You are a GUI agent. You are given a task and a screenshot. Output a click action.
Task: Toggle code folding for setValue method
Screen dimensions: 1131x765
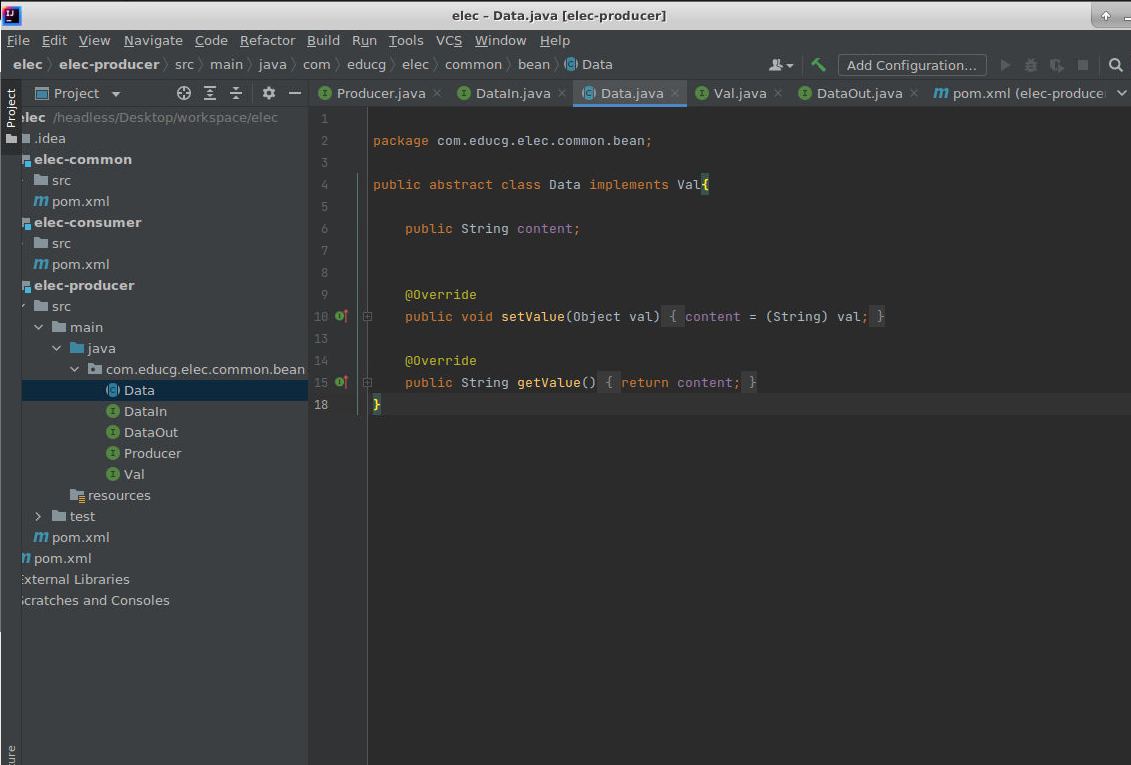click(367, 316)
